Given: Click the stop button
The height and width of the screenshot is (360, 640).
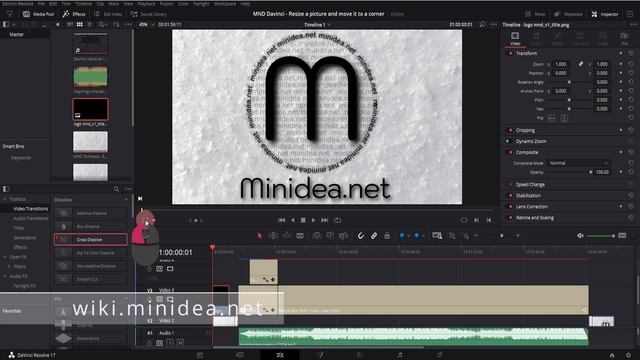Looking at the screenshot, I should [x=303, y=220].
